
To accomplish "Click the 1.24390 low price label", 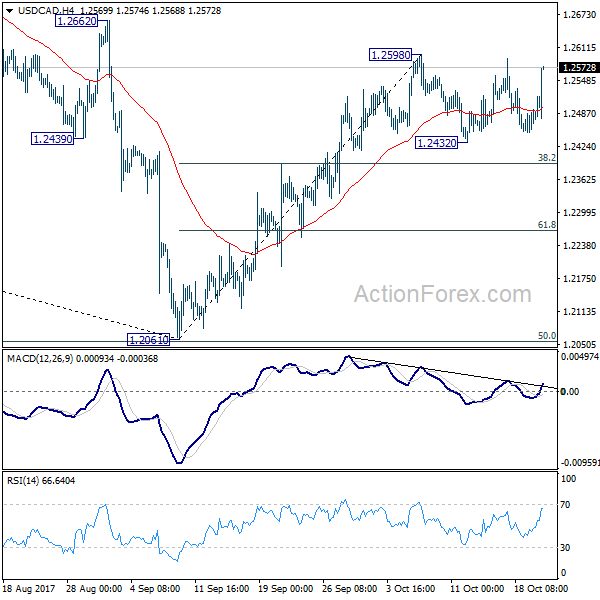I will [x=52, y=139].
